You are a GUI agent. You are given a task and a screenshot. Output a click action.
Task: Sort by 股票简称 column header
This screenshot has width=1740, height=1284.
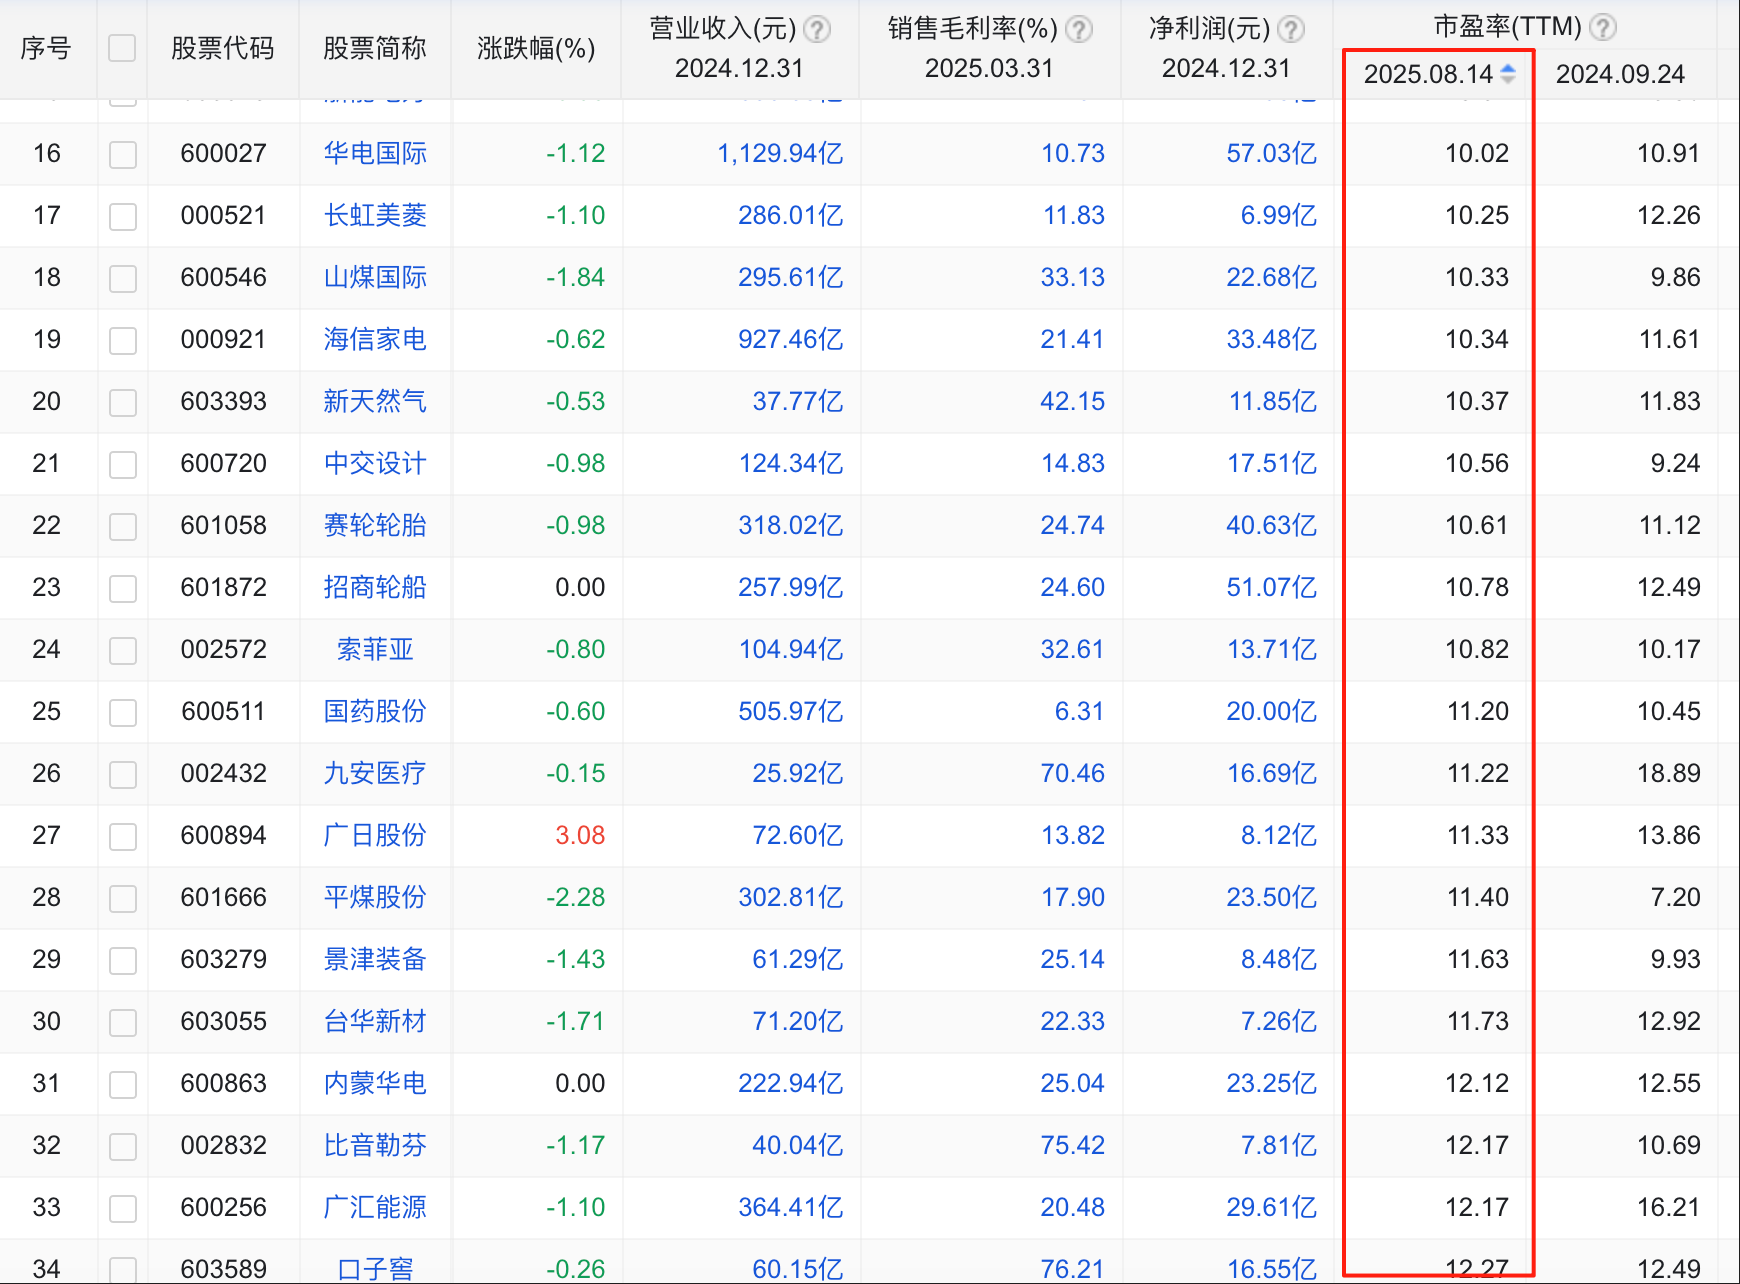coord(375,48)
